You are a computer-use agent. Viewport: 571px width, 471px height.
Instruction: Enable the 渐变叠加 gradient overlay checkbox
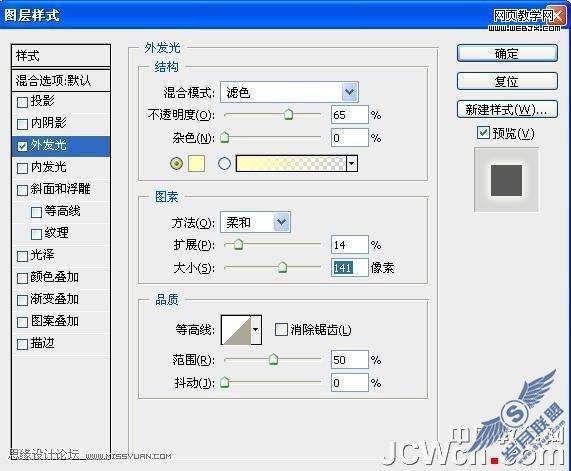[x=22, y=300]
